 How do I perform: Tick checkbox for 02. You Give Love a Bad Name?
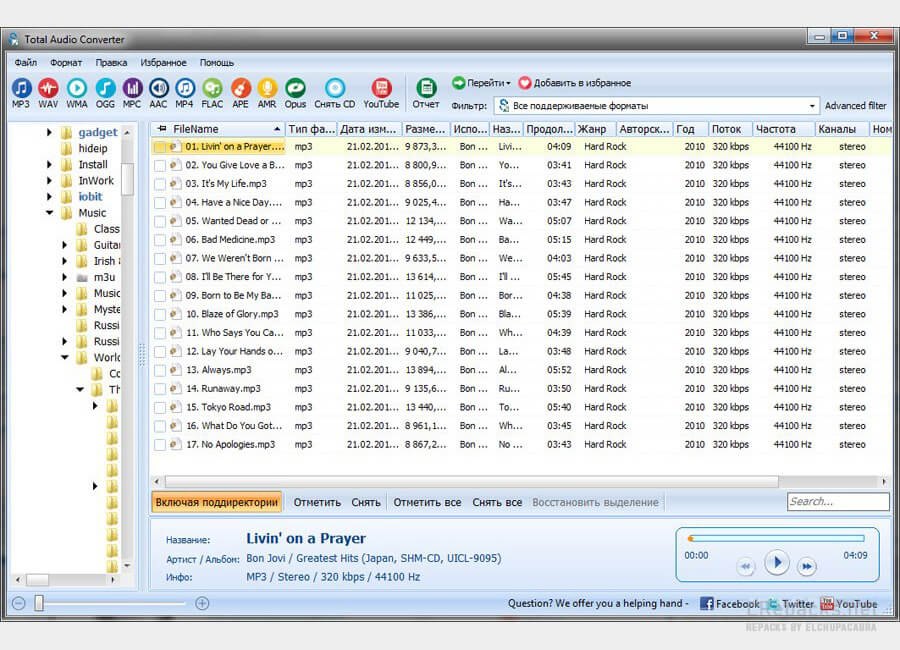coord(160,165)
